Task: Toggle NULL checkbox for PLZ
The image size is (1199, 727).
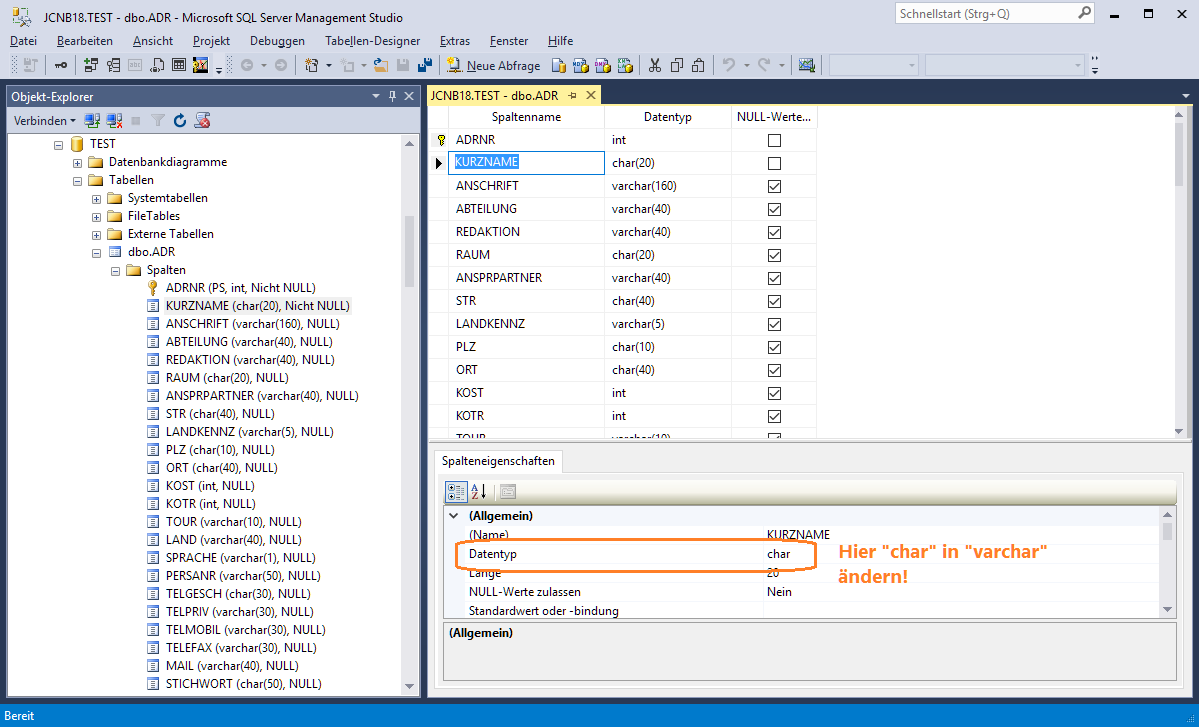Action: [x=774, y=346]
